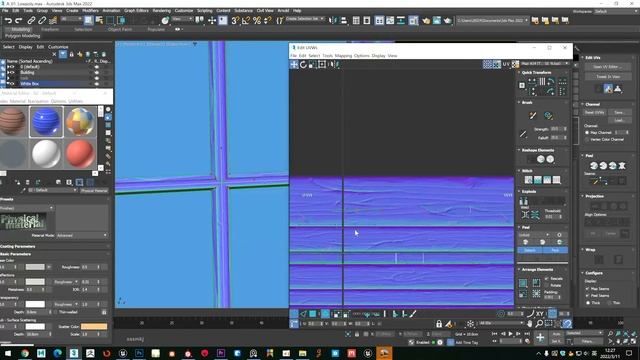This screenshot has height=360, width=640.
Task: Select Vertex sub-object mode in UV editor
Action: click(294, 314)
